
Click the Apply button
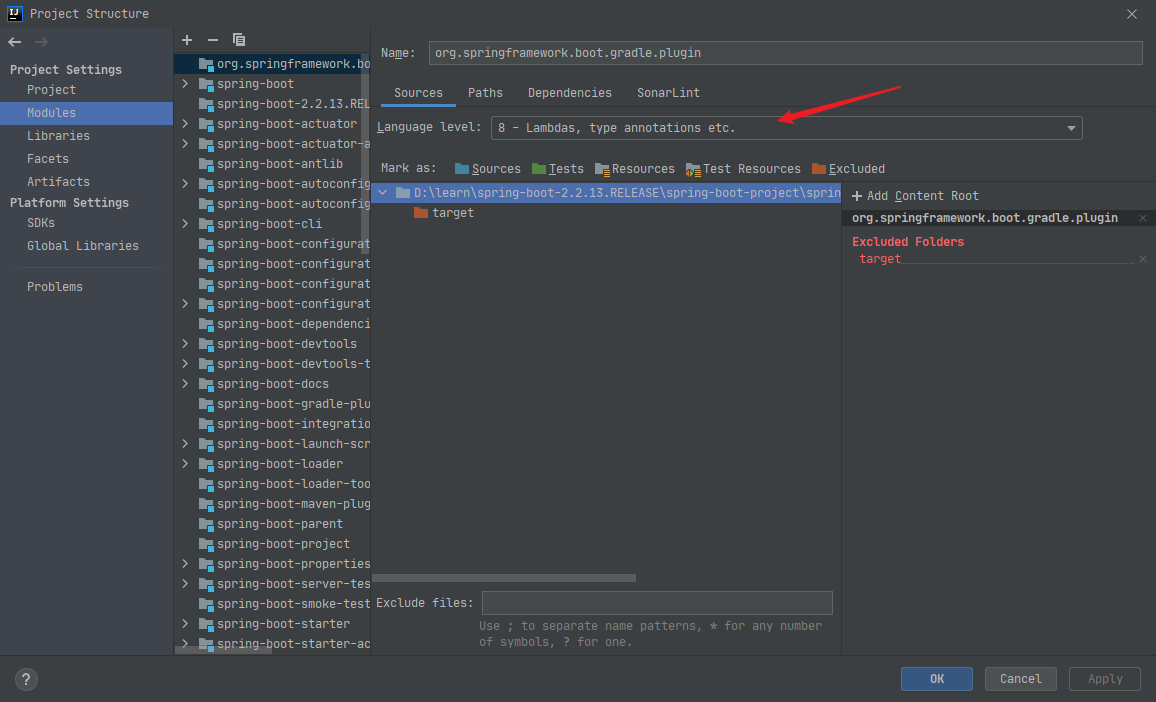pyautogui.click(x=1104, y=678)
